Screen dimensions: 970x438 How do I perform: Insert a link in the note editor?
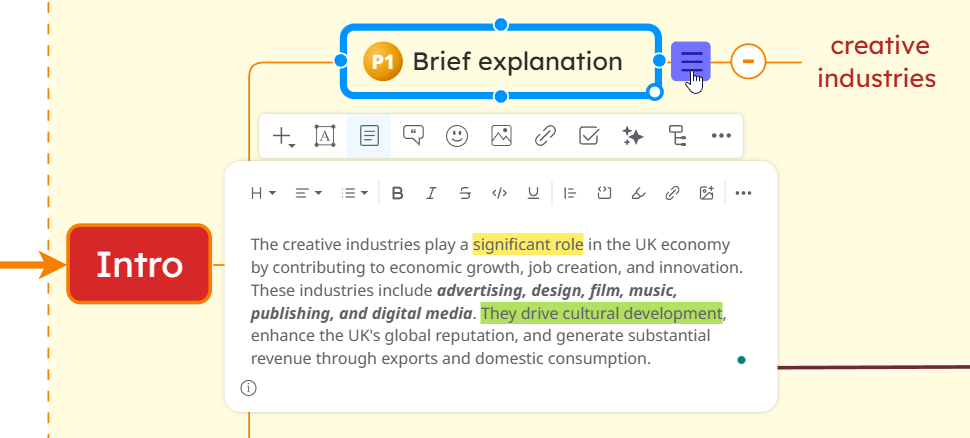click(x=672, y=194)
